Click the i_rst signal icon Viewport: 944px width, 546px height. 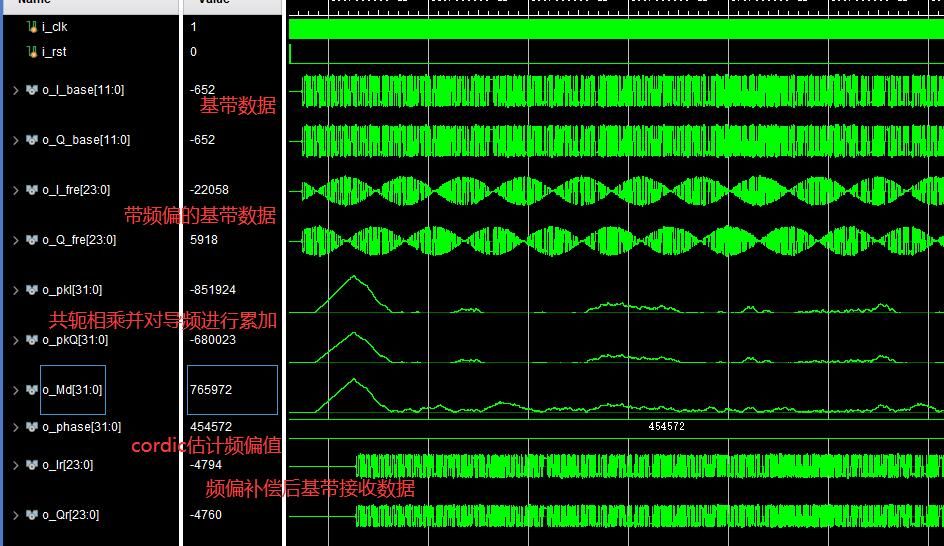32,52
